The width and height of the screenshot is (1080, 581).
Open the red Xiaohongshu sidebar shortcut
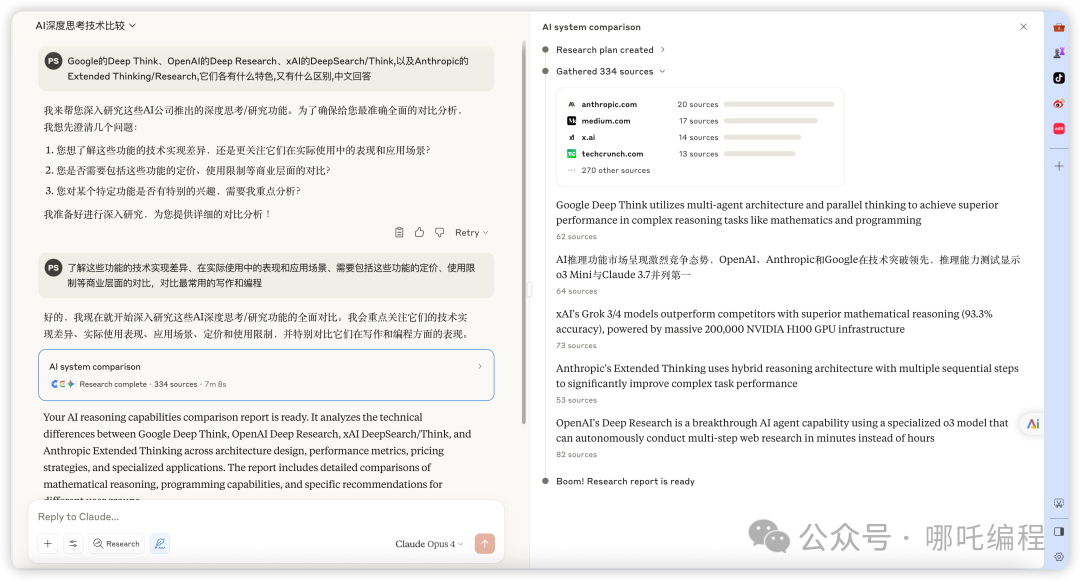1059,129
